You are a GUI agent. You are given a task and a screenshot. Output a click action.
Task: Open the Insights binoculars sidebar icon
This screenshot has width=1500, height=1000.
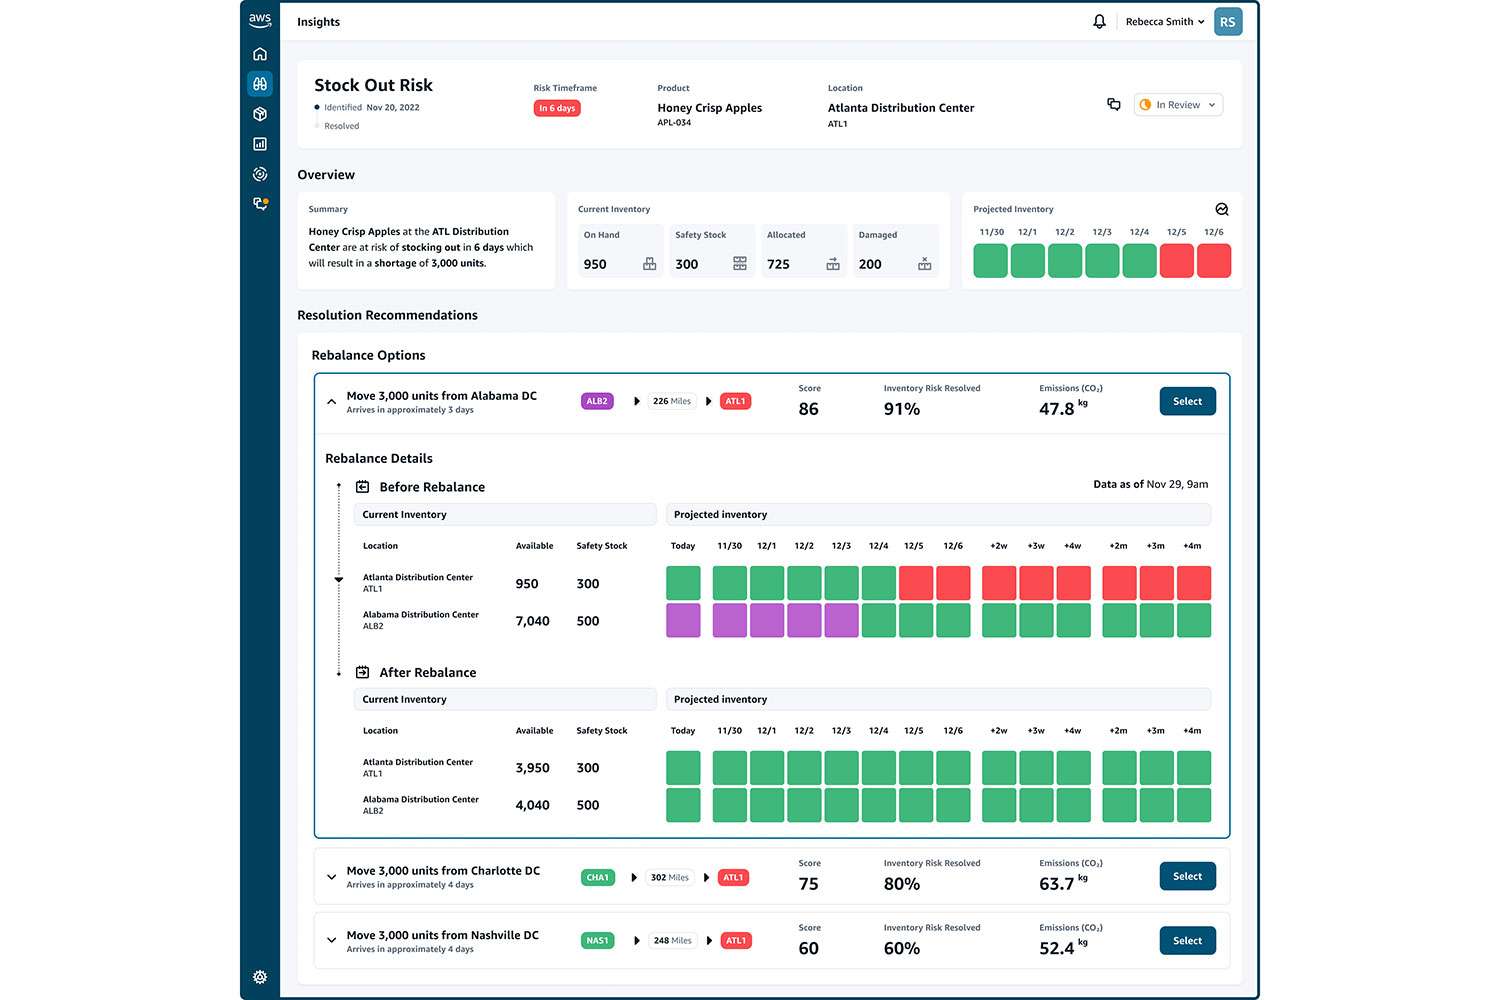[x=260, y=84]
